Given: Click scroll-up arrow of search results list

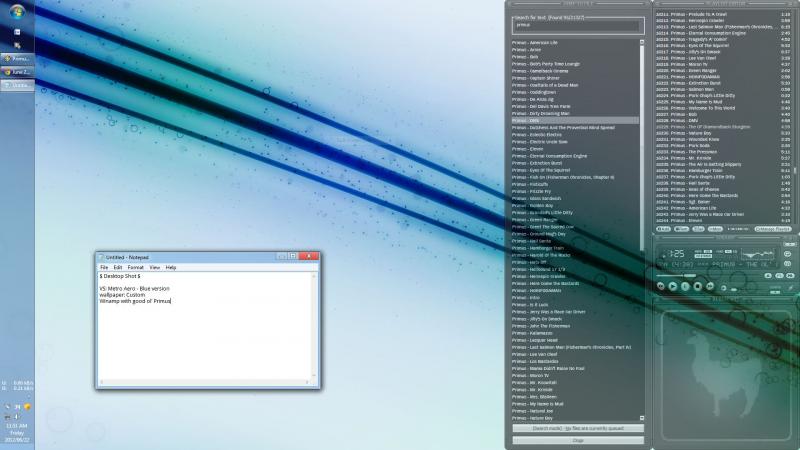Looking at the screenshot, I should [642, 42].
